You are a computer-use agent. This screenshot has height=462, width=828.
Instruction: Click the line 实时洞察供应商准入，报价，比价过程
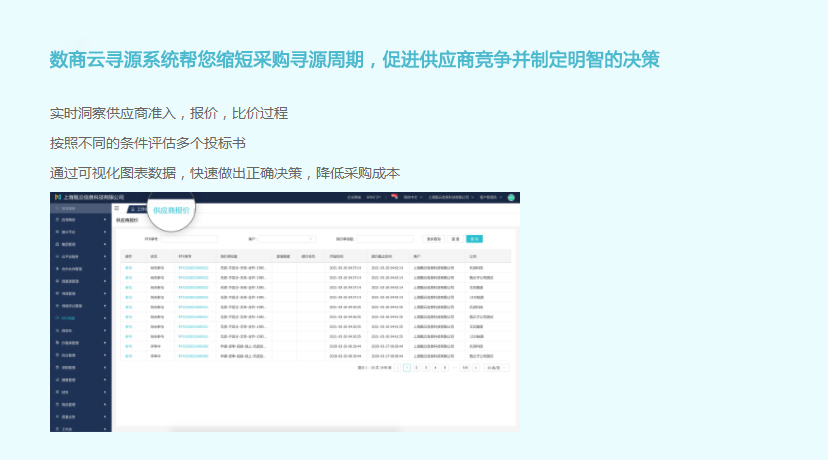168,114
